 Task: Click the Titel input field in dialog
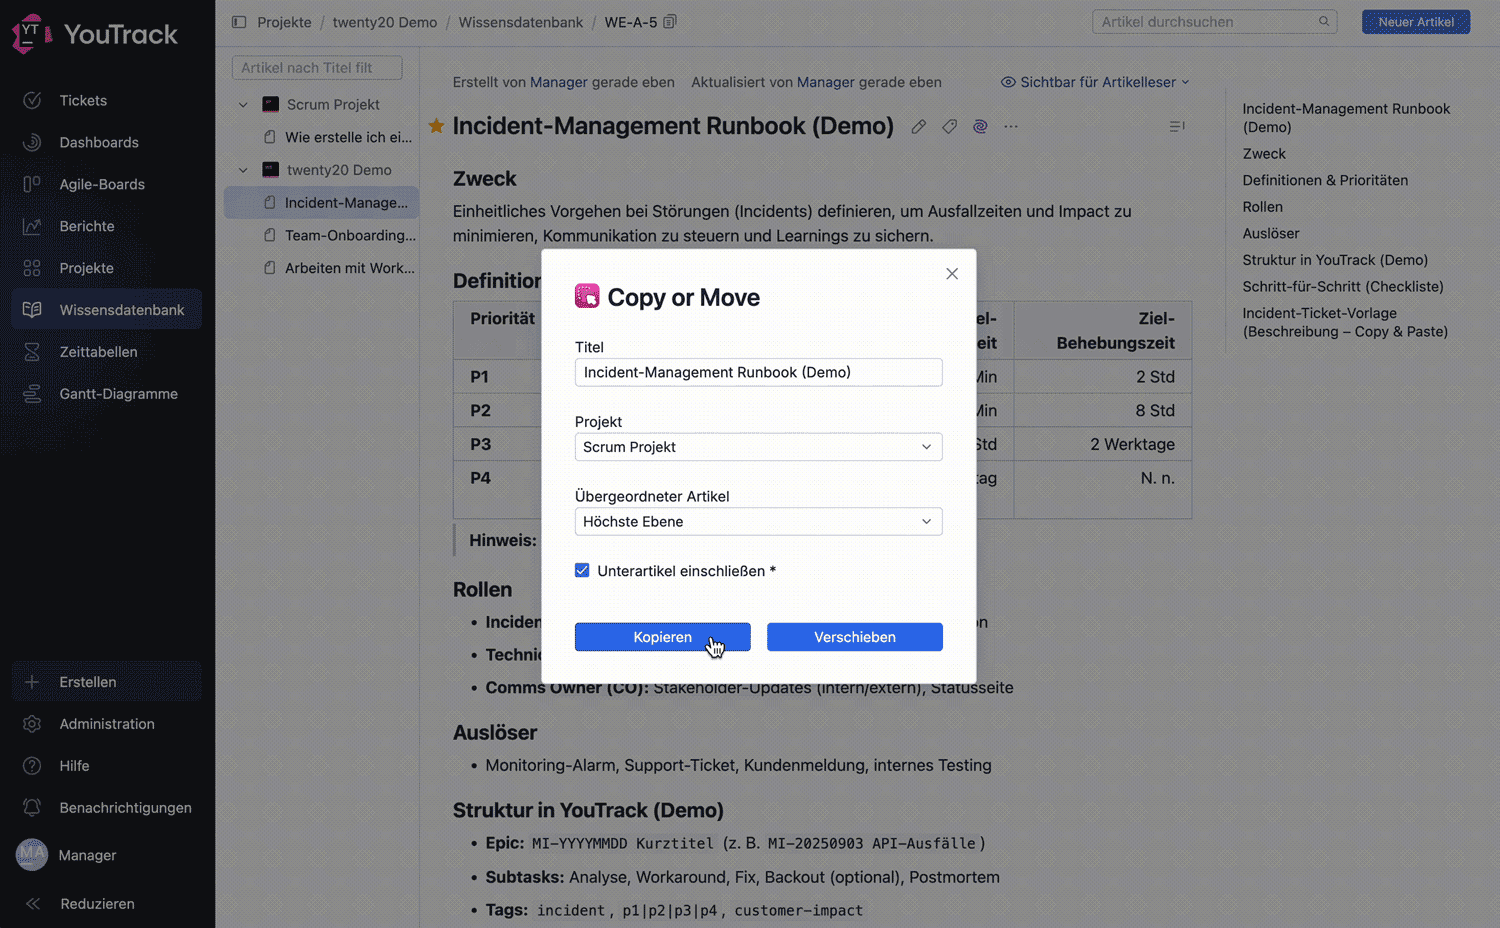758,373
